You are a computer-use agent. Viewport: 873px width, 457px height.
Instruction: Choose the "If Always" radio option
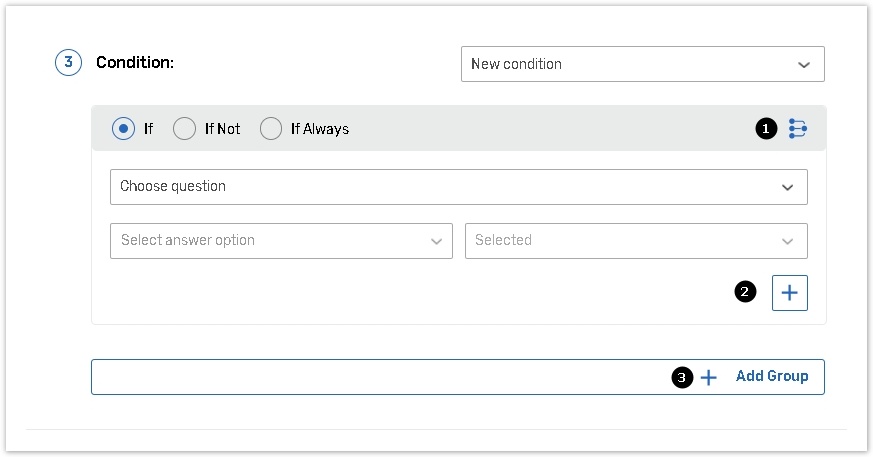coord(270,129)
